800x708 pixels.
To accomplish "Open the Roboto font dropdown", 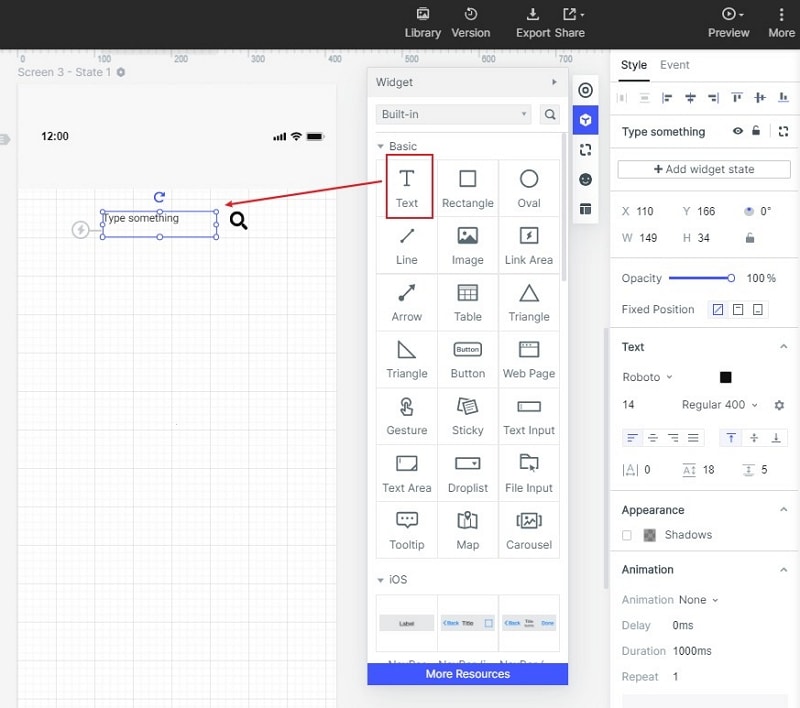I will (647, 377).
